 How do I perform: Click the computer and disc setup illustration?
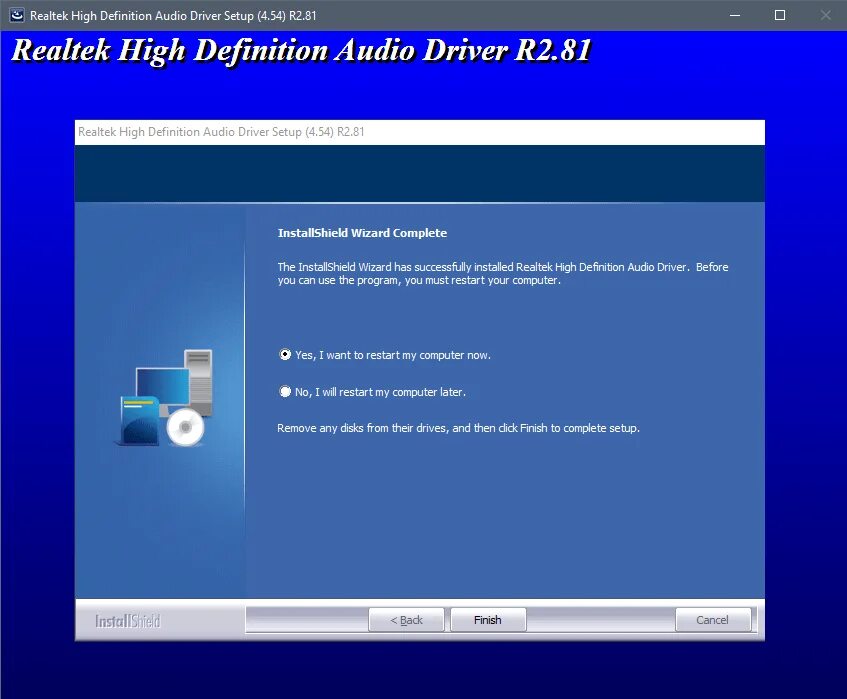tap(166, 398)
